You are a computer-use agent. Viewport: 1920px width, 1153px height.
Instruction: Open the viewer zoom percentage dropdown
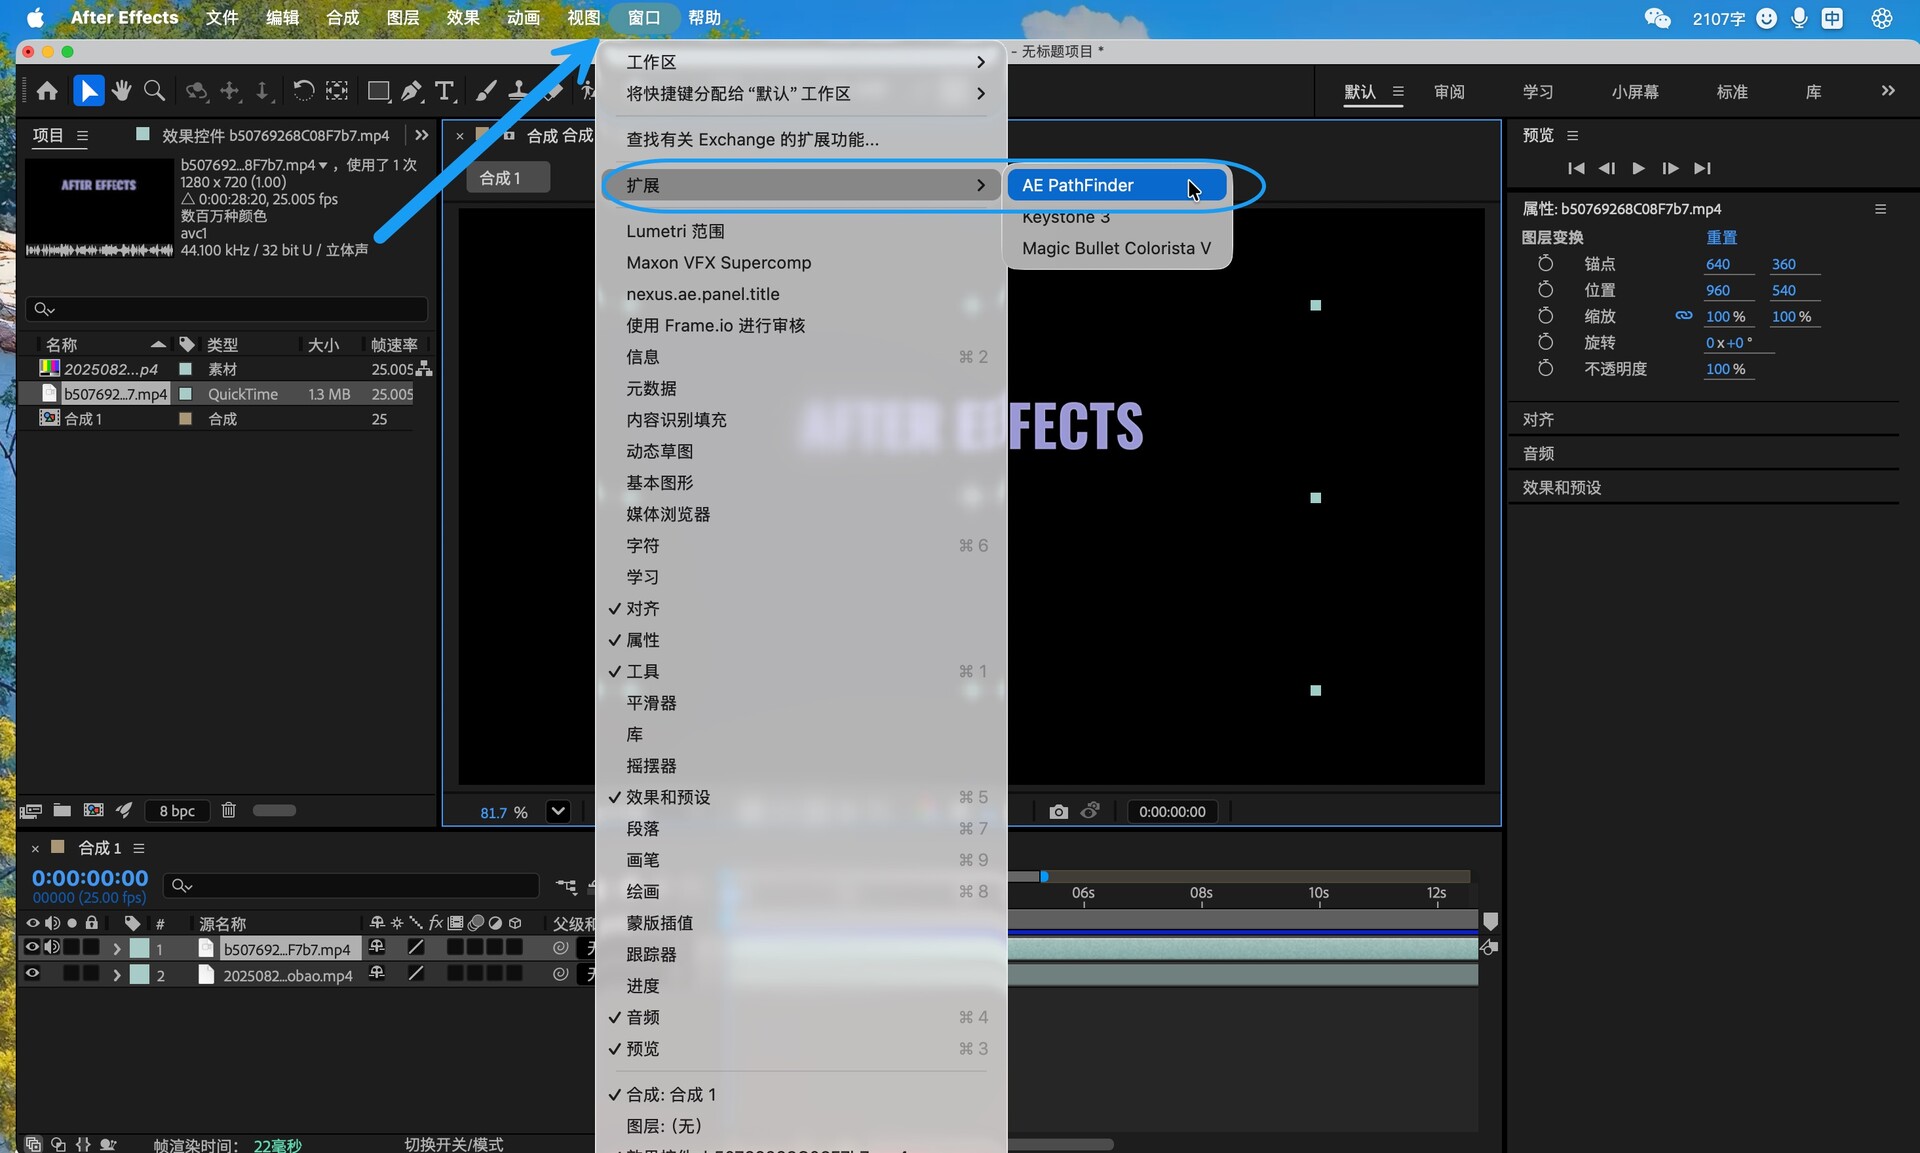click(x=558, y=811)
